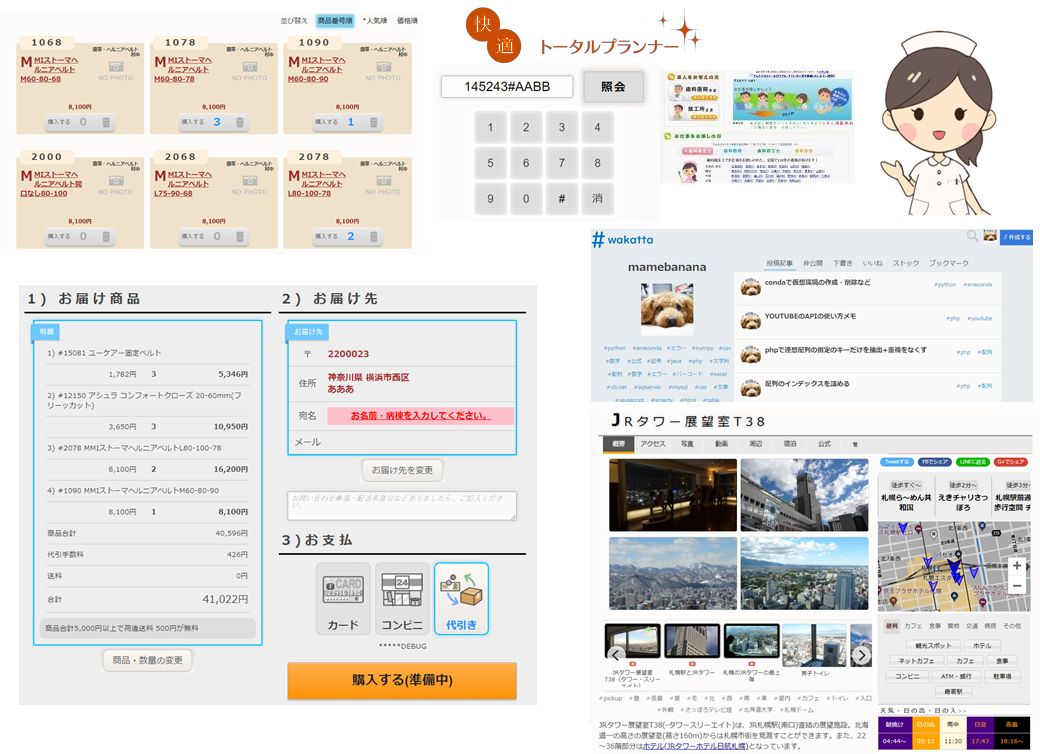The image size is (1040, 754).
Task: Click the next arrow in photo carousel
Action: [862, 656]
